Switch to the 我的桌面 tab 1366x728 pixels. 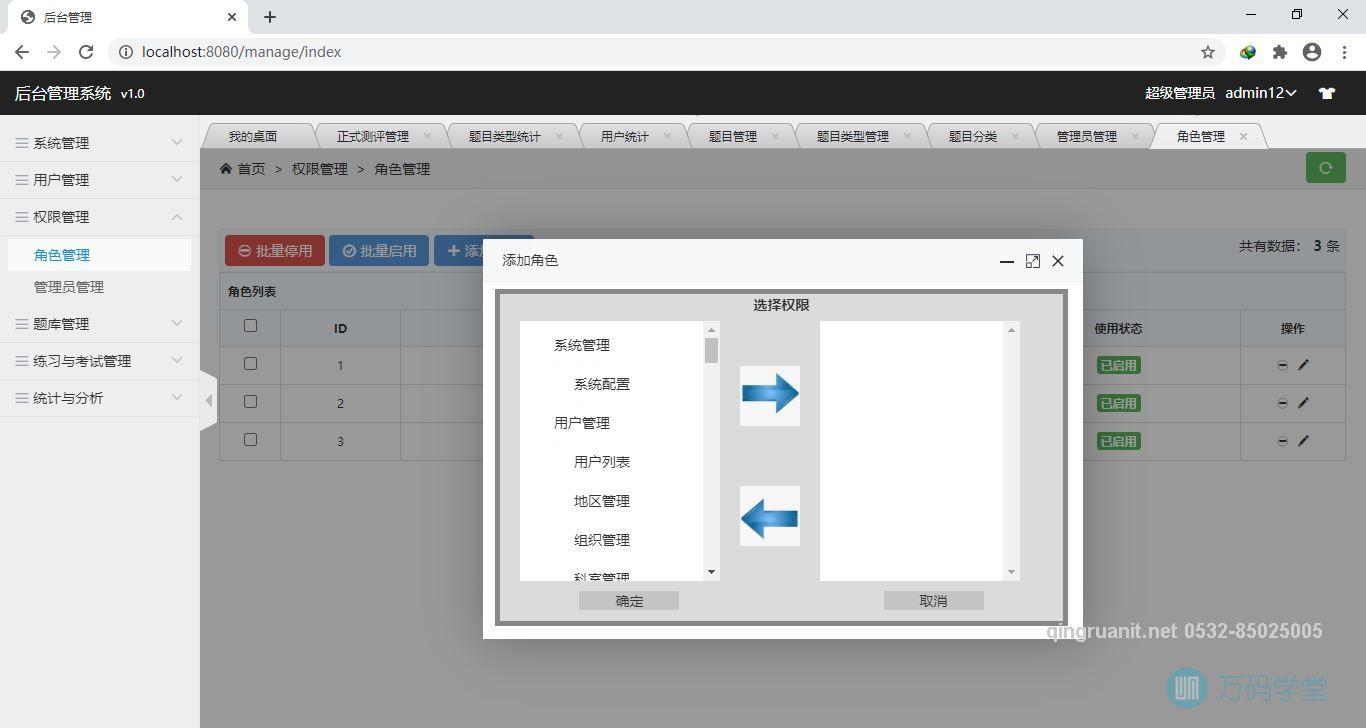pyautogui.click(x=253, y=135)
